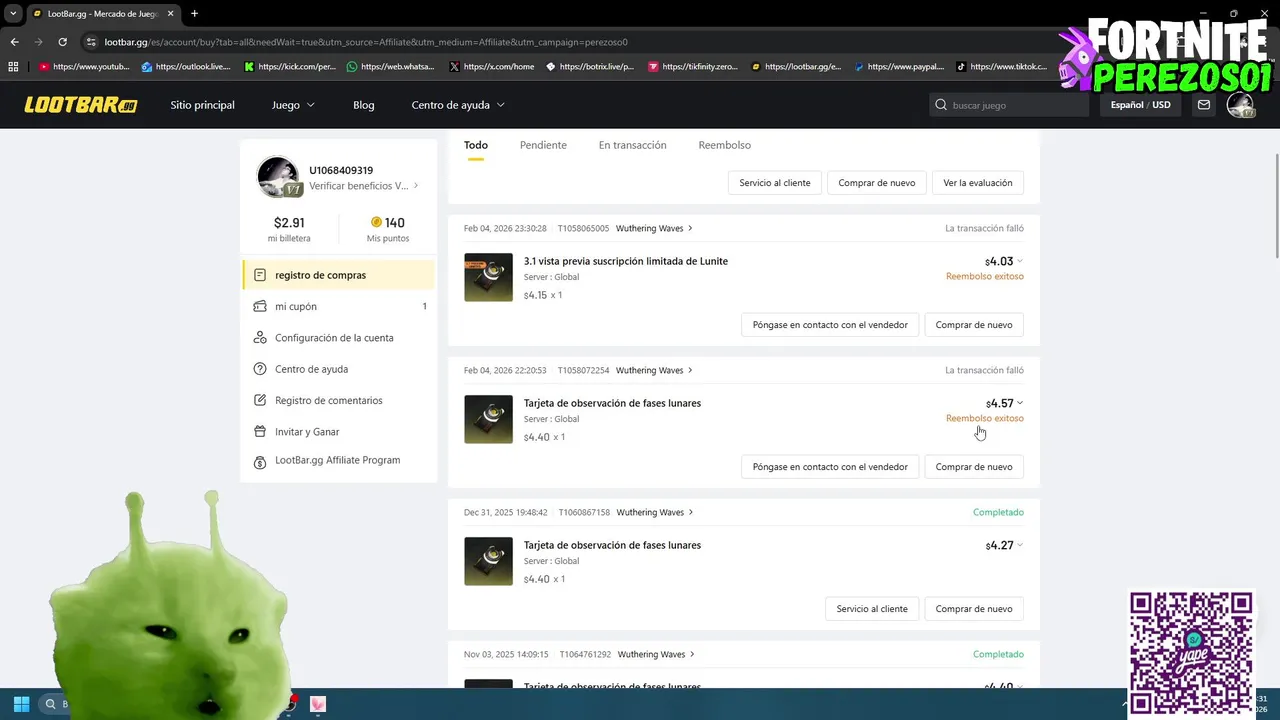Click the site information icon in the address bar
Viewport: 1280px width, 720px height.
tap(91, 42)
